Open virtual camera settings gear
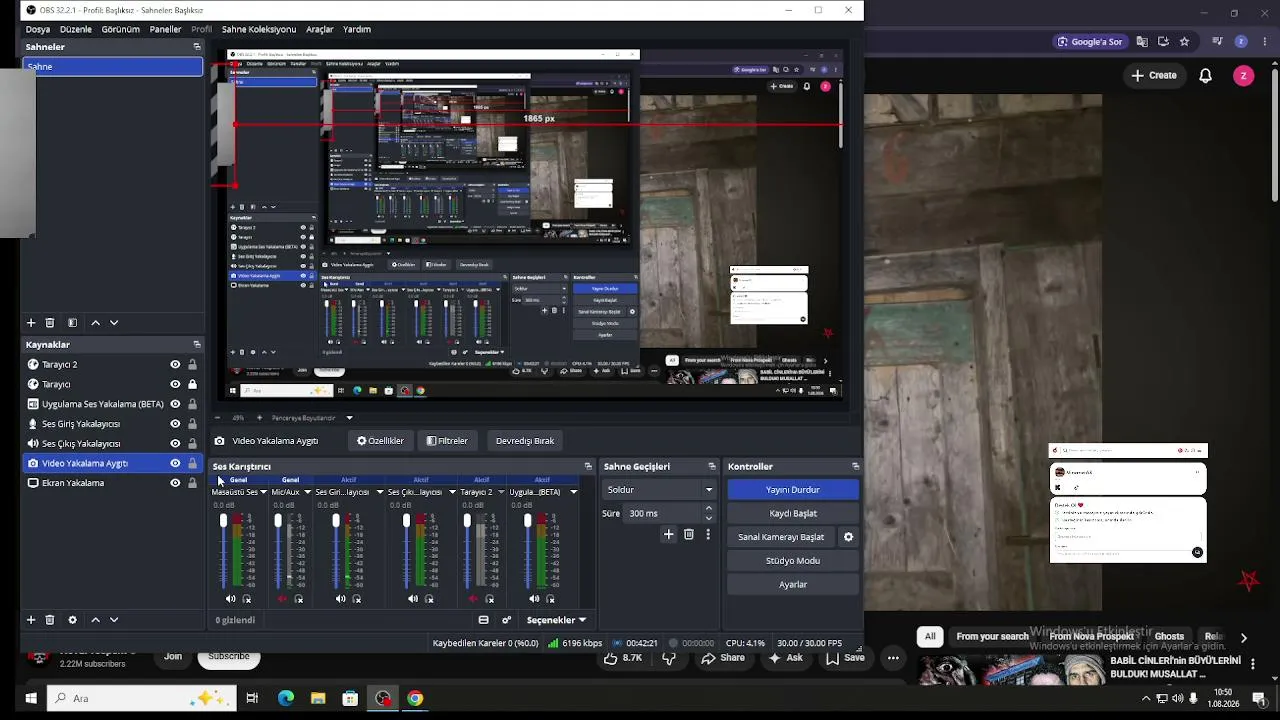This screenshot has height=720, width=1280. (848, 537)
